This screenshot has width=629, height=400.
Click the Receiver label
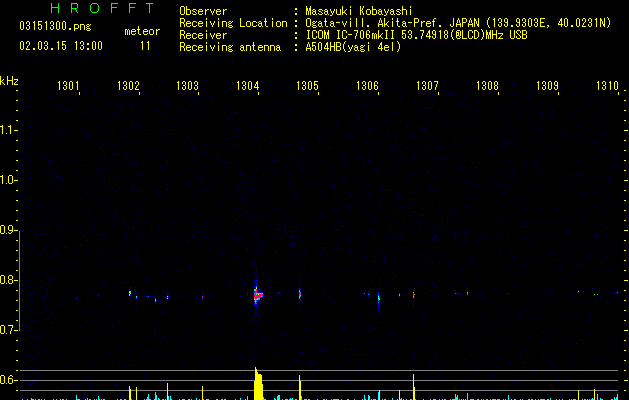click(203, 35)
